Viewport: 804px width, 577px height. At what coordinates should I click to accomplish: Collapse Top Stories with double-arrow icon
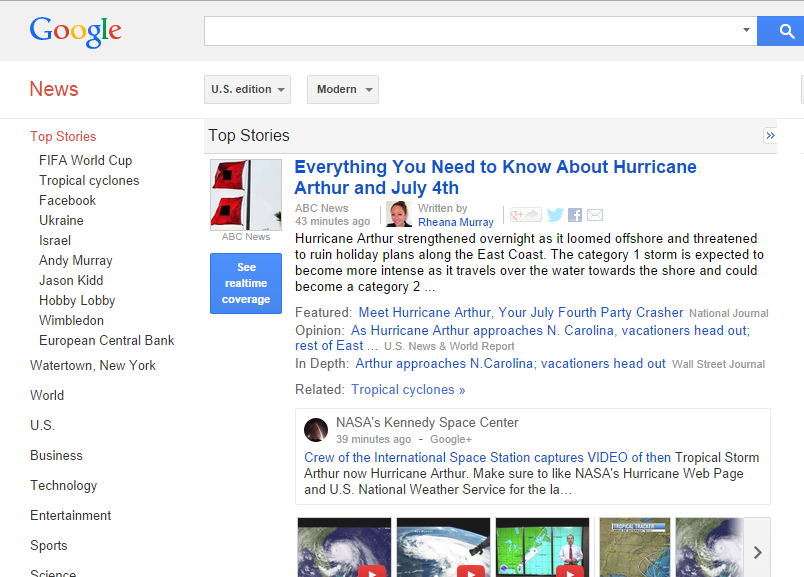[x=770, y=136]
